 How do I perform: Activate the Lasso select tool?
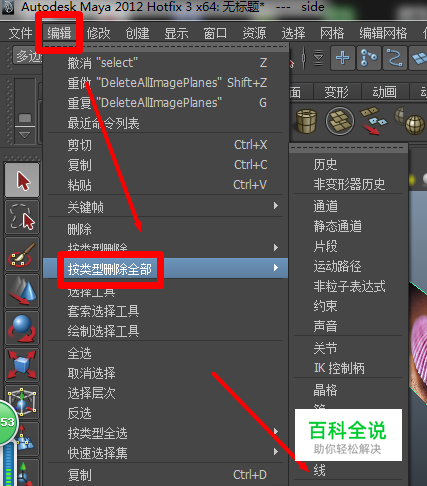coord(22,217)
